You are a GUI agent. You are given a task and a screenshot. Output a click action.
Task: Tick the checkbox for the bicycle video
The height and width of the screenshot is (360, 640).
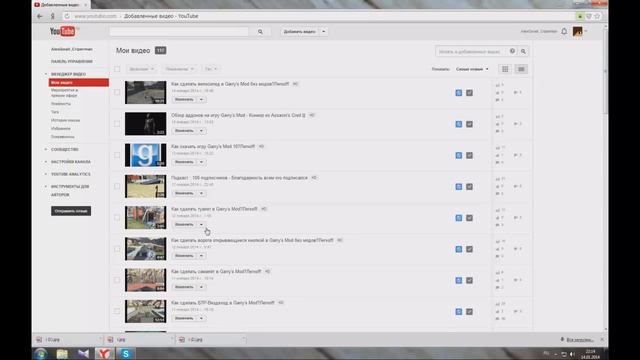click(x=117, y=92)
